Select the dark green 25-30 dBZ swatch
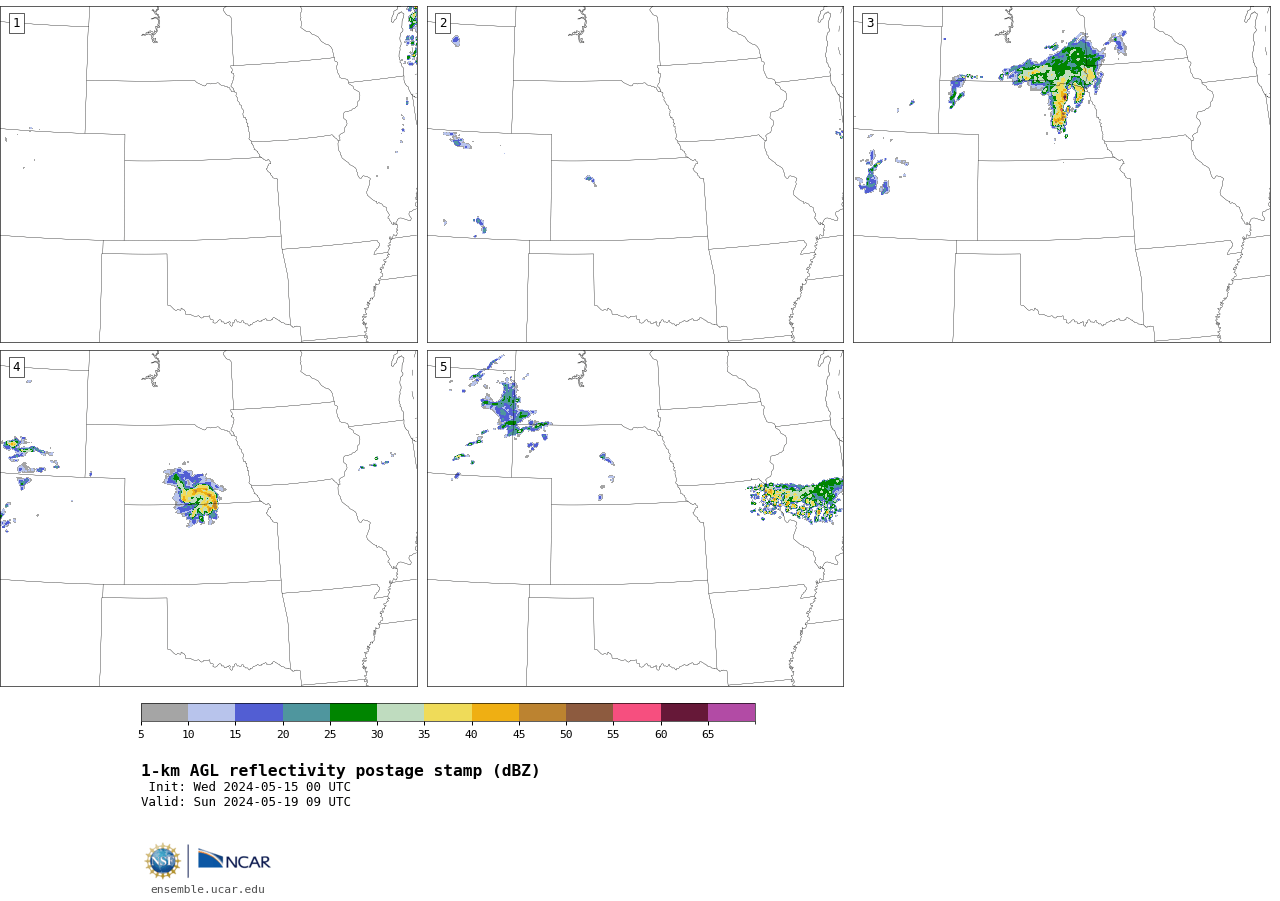This screenshot has width=1280, height=901. coord(353,712)
